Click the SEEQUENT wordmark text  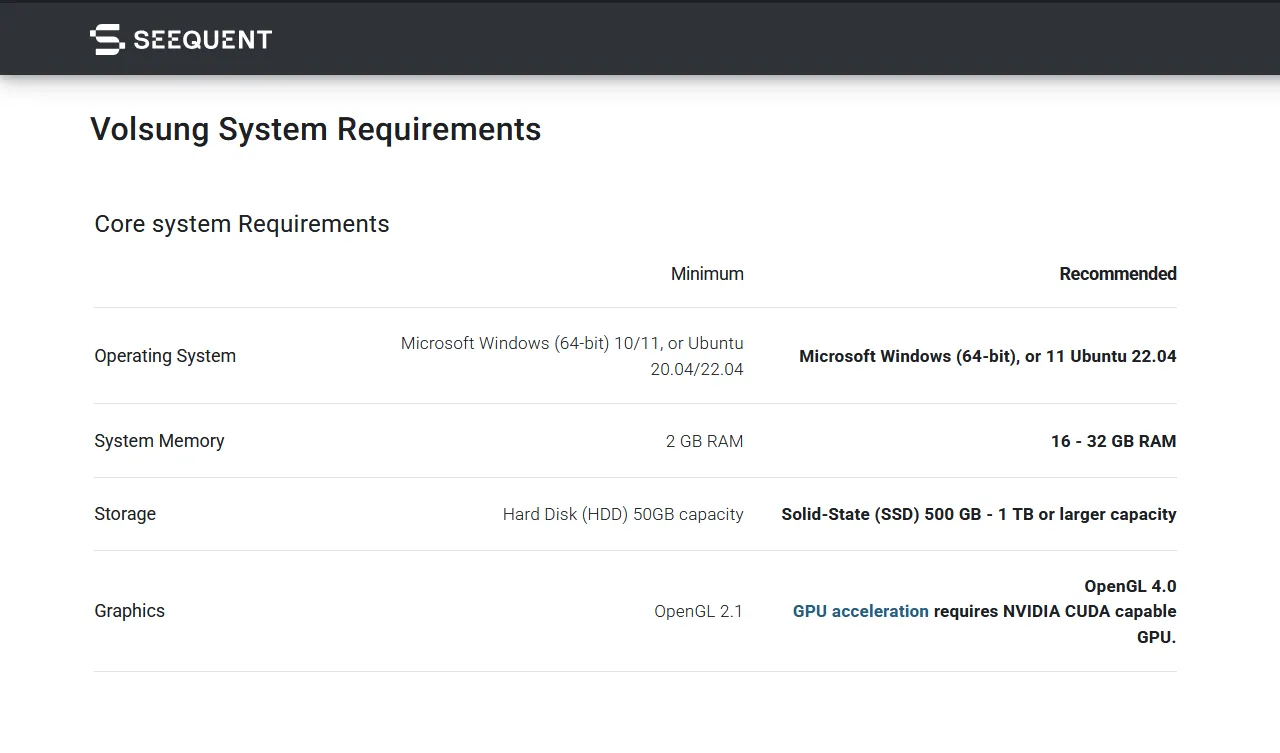(203, 40)
